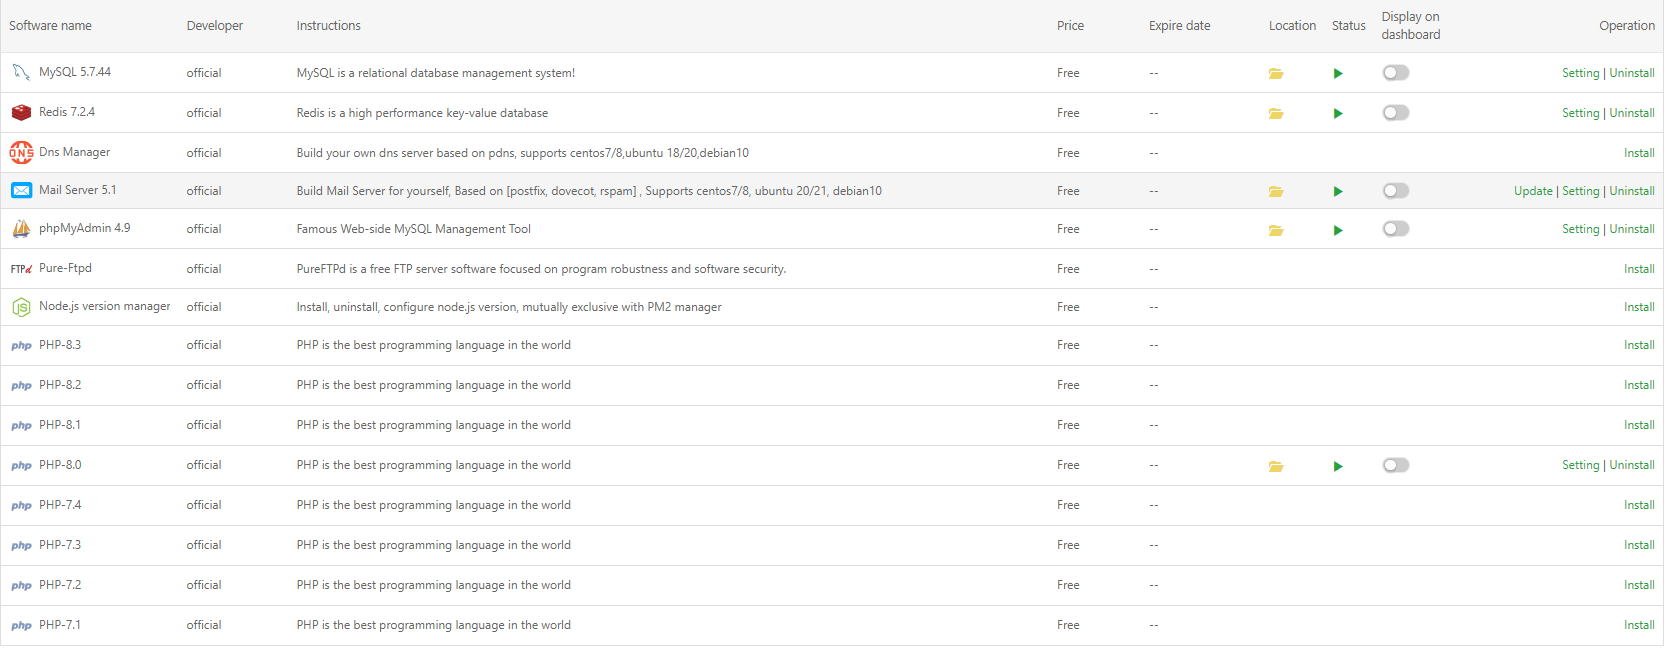Image resolution: width=1665 pixels, height=649 pixels.
Task: Click the Node.js version manager icon
Action: pyautogui.click(x=21, y=307)
